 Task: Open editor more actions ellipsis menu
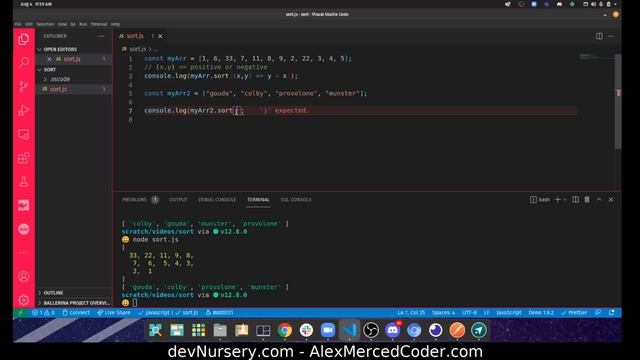click(611, 36)
